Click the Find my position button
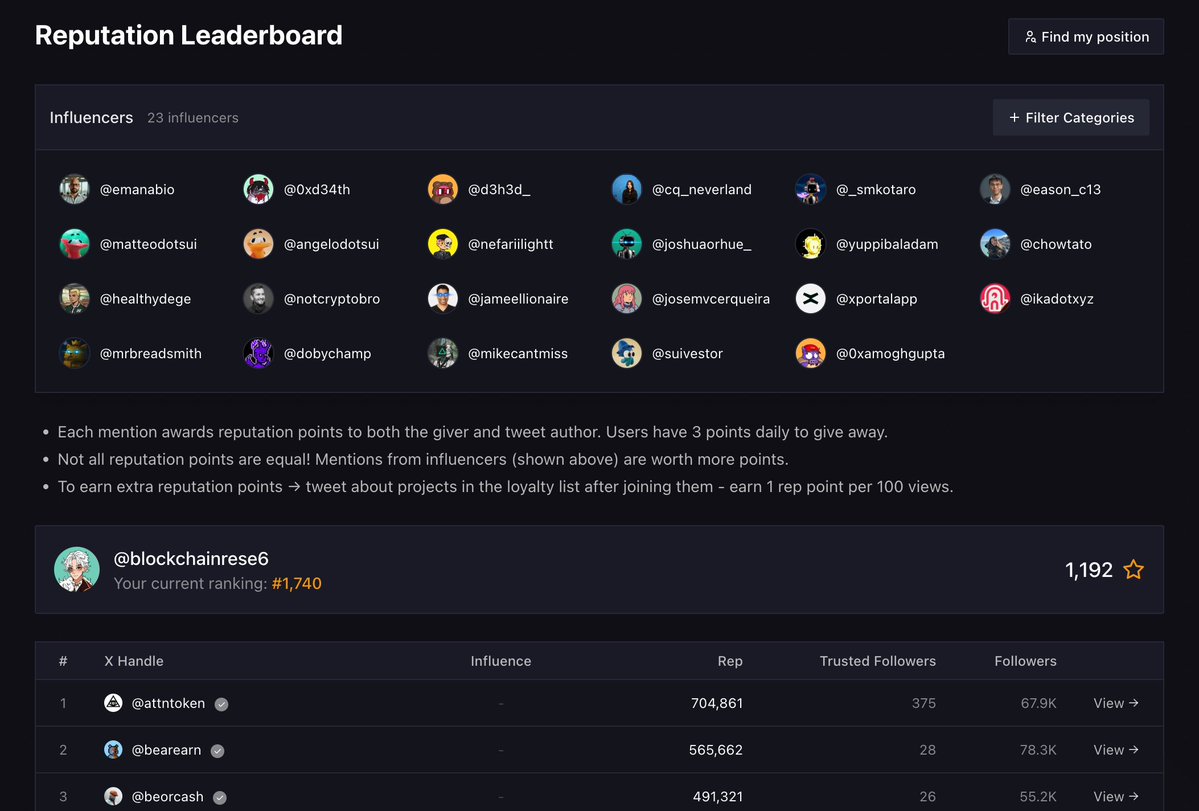 1086,37
